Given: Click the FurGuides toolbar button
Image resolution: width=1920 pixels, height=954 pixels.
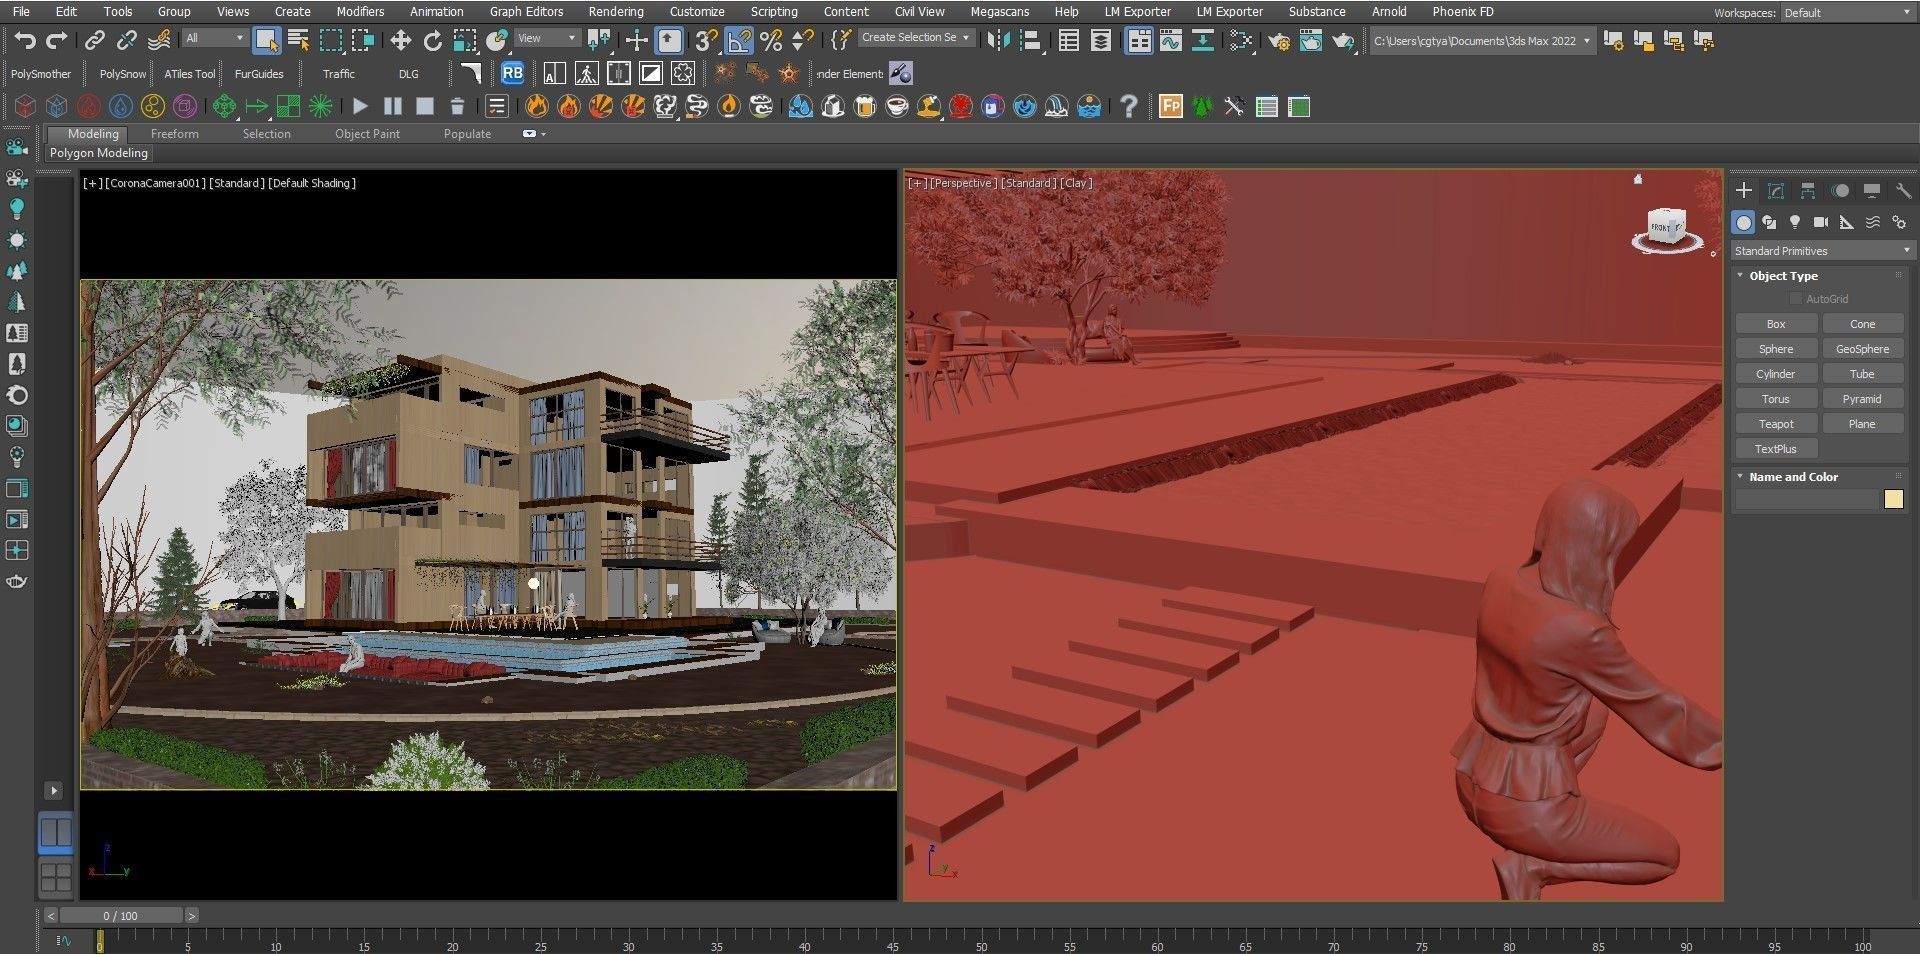Looking at the screenshot, I should (259, 74).
